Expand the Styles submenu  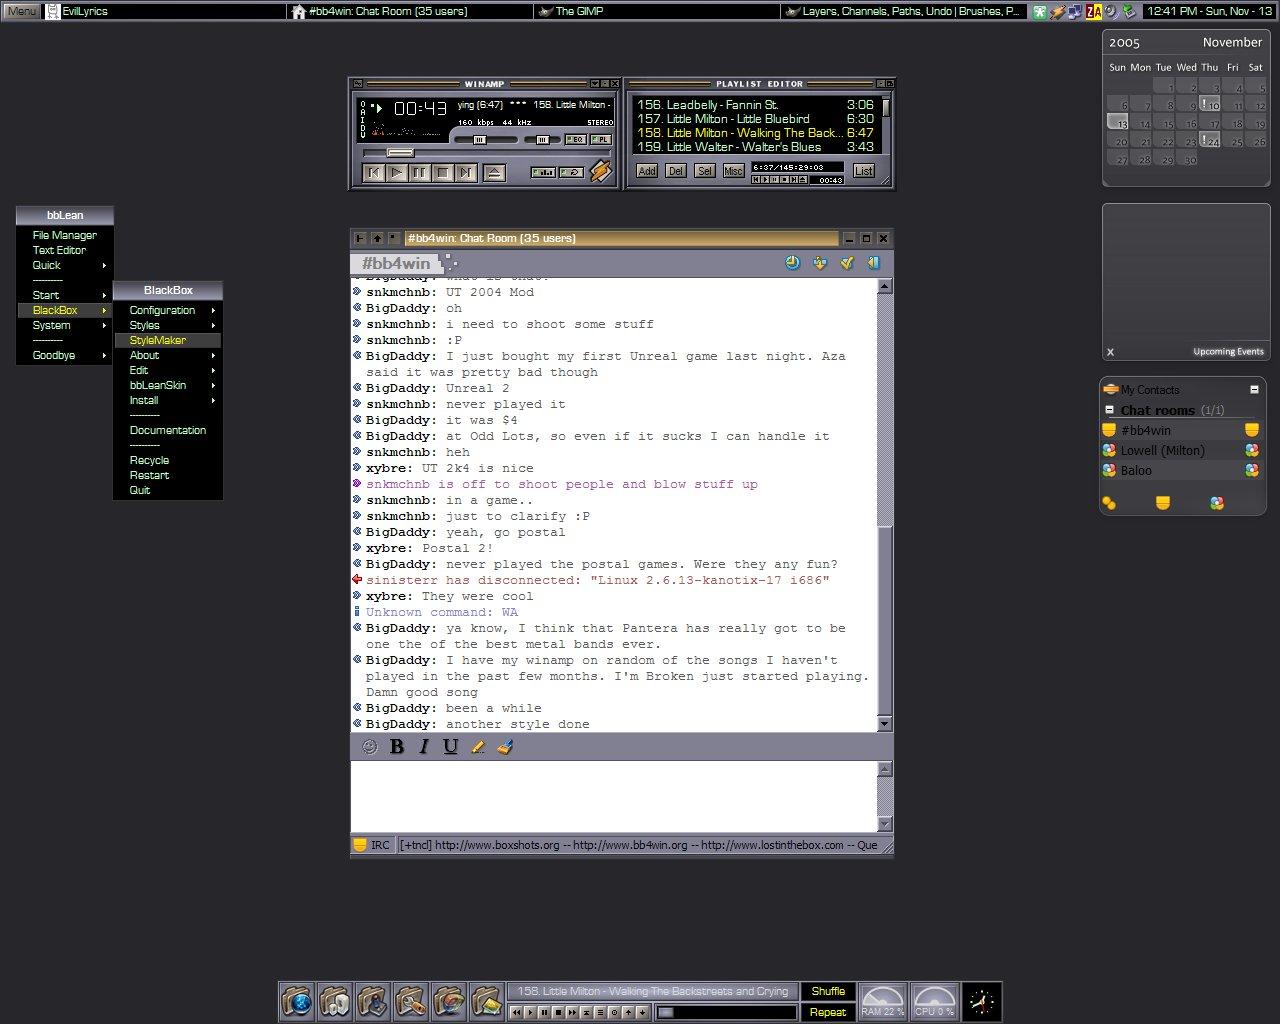pyautogui.click(x=168, y=325)
